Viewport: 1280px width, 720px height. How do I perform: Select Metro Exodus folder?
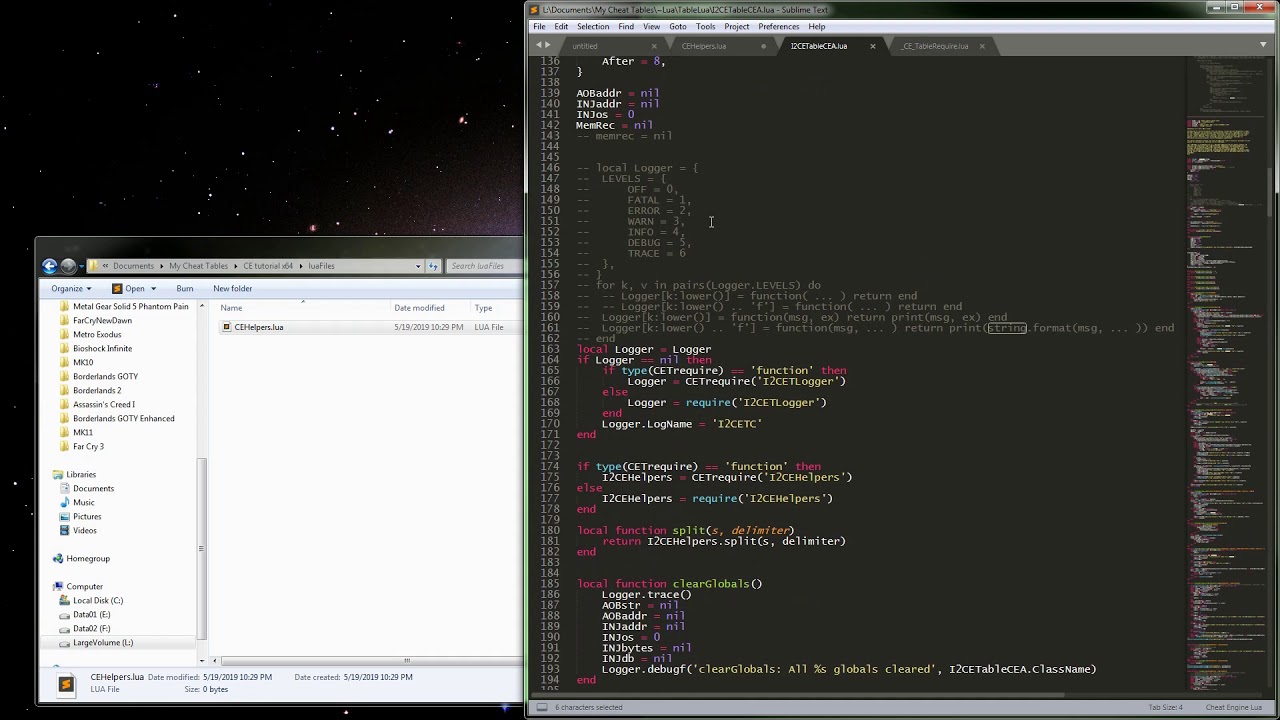pyautogui.click(x=97, y=334)
